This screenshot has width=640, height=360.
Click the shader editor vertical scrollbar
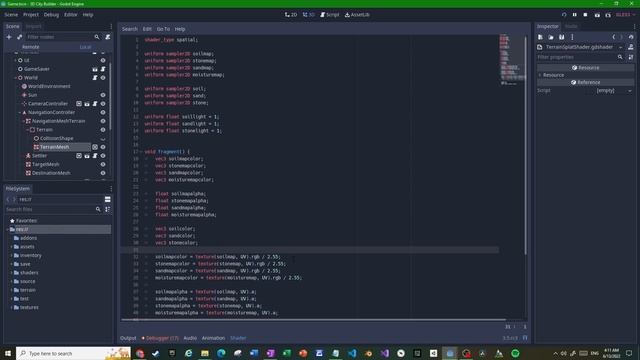coord(525,145)
